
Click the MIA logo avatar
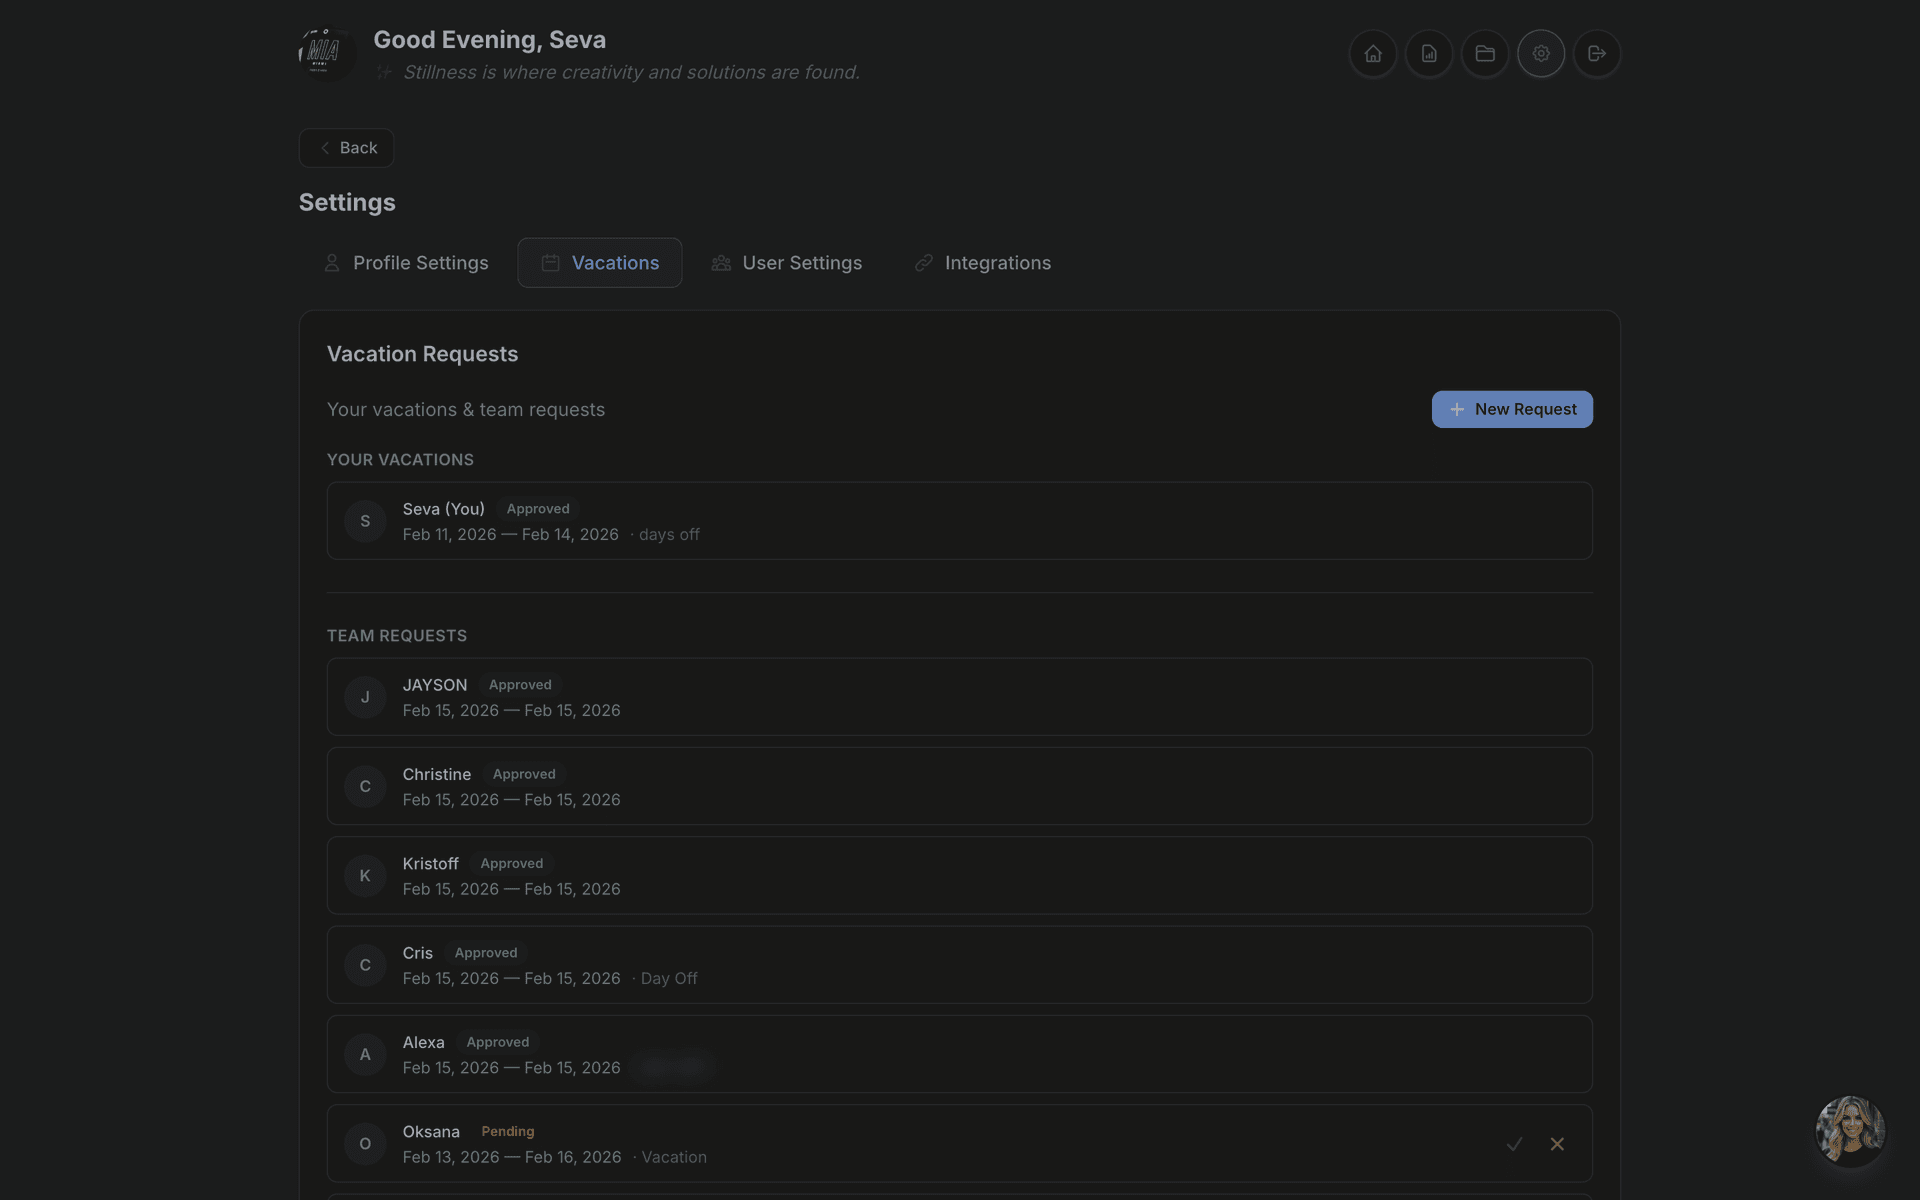tap(325, 52)
